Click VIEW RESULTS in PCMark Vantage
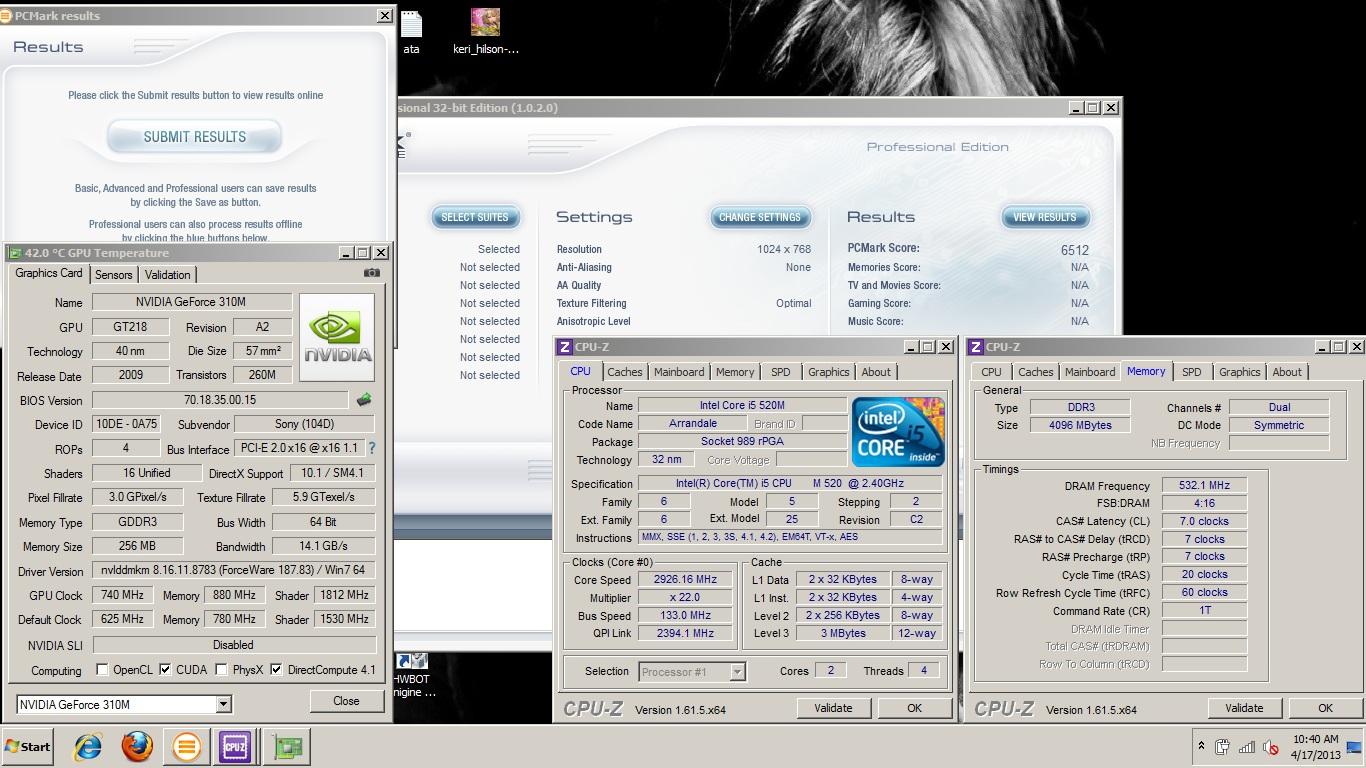The image size is (1366, 768). 1045,217
